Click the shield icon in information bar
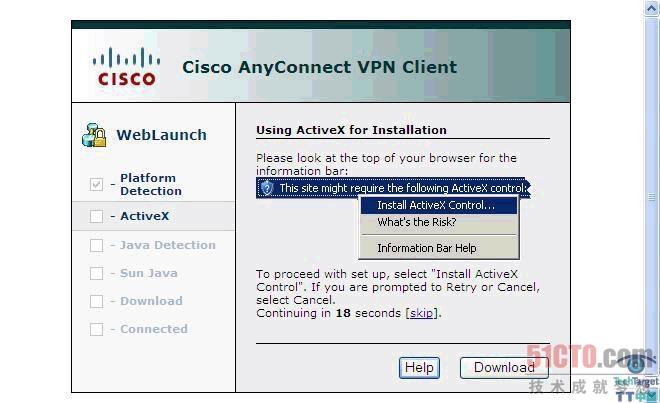Image resolution: width=660 pixels, height=403 pixels. pyautogui.click(x=267, y=188)
